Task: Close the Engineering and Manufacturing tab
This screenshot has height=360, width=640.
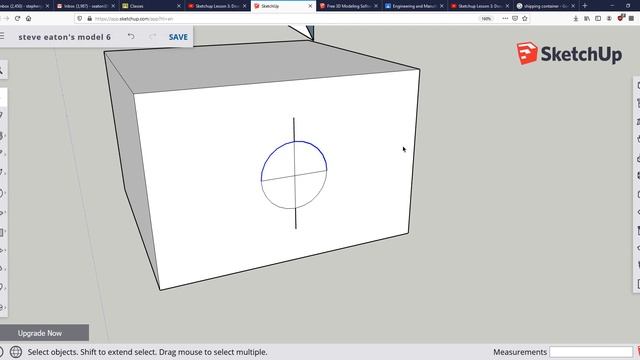Action: tap(442, 6)
